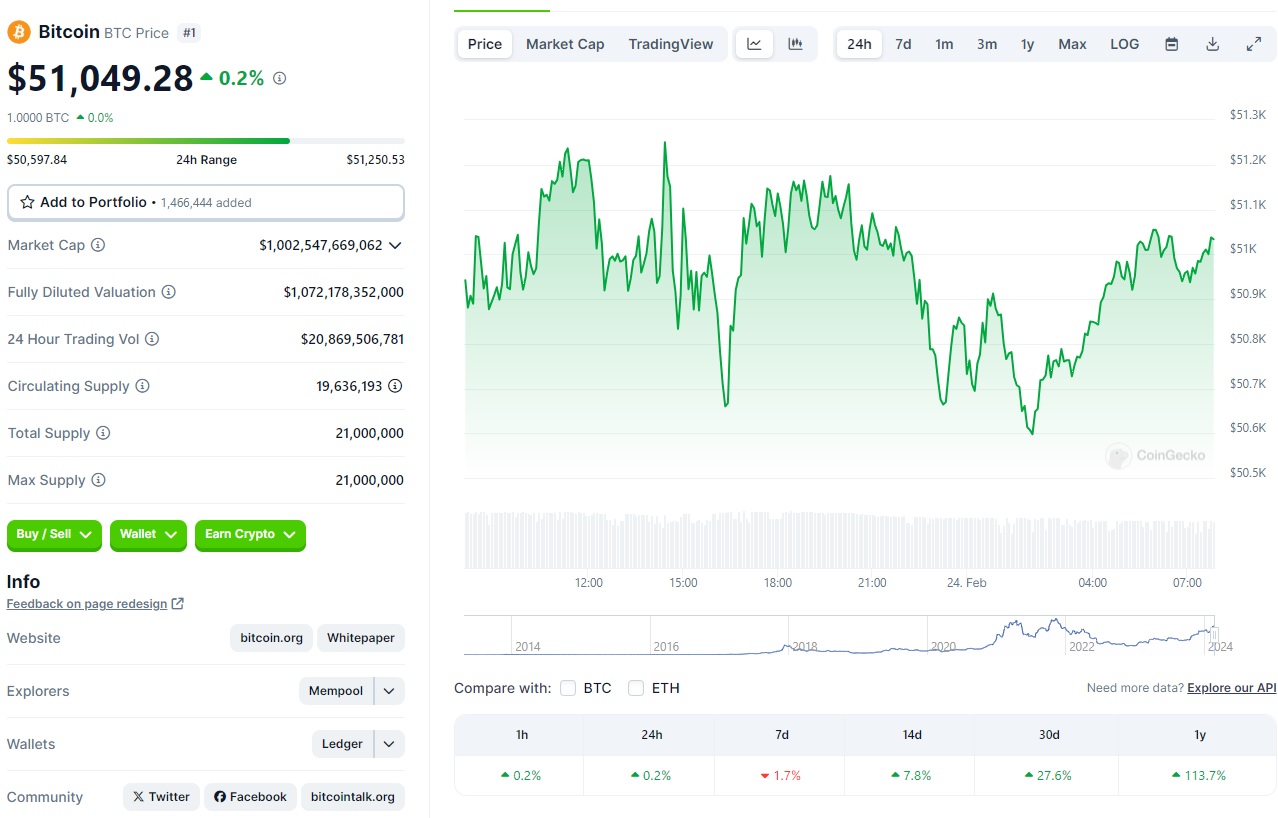Open Market Cap info tooltip icon
Image resolution: width=1278 pixels, height=818 pixels.
[98, 245]
